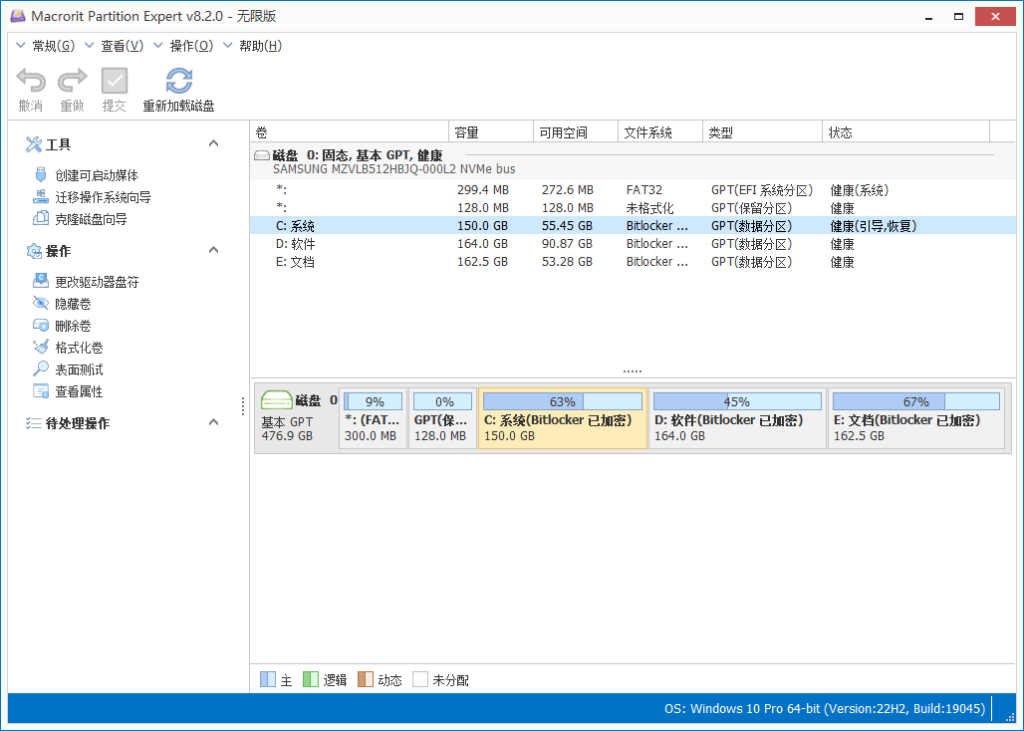Click the 隐藏卷 eye icon

pos(40,303)
